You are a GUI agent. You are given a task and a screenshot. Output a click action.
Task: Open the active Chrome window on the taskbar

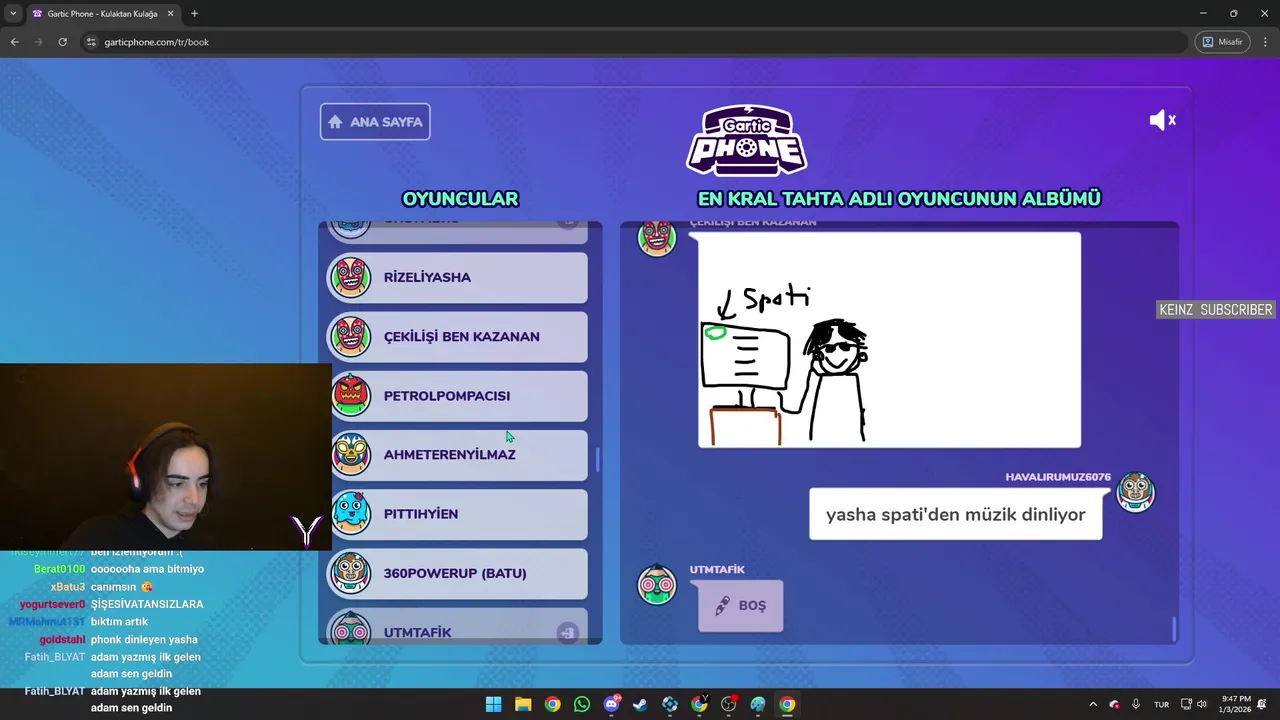click(787, 704)
